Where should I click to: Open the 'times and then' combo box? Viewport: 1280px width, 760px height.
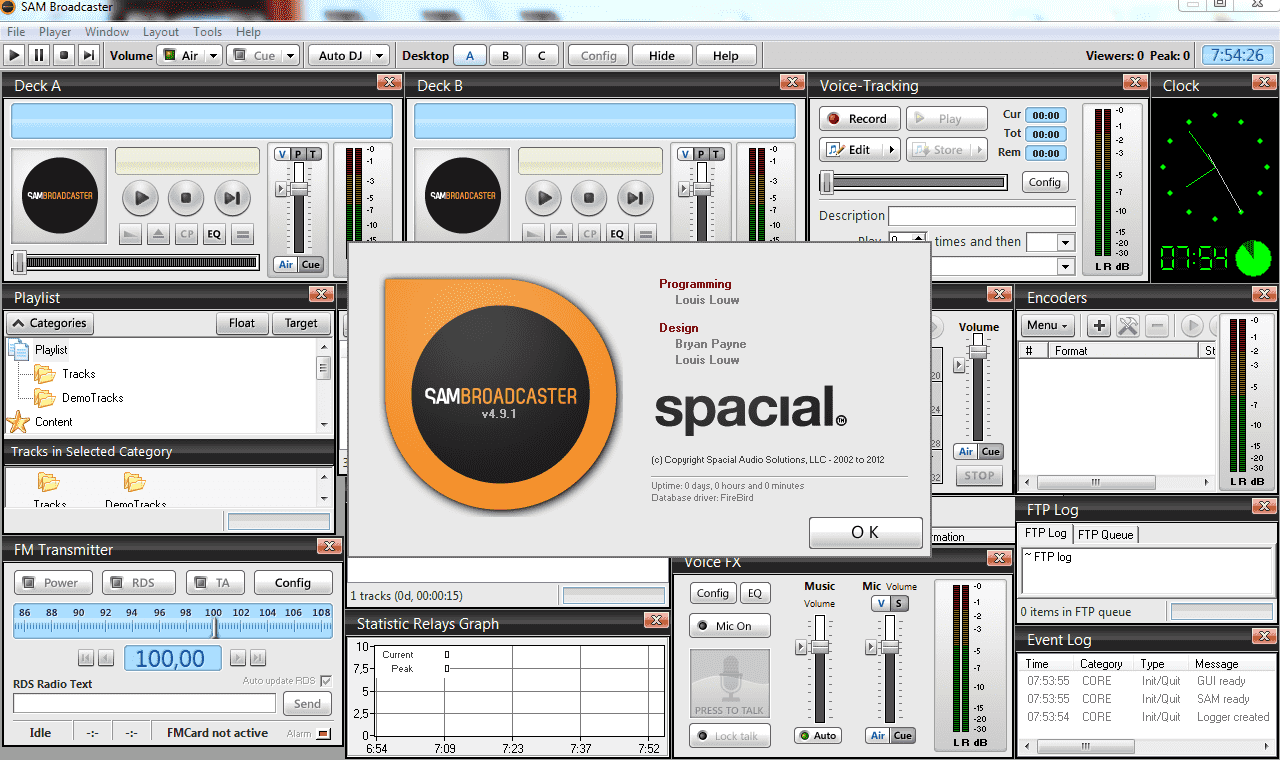1050,242
